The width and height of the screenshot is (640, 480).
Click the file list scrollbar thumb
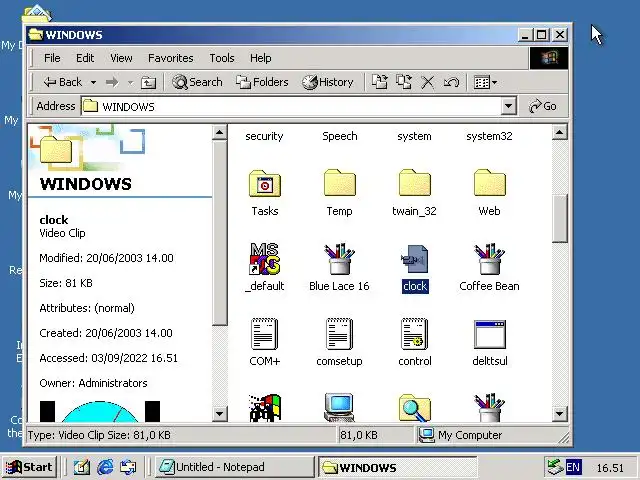point(560,219)
